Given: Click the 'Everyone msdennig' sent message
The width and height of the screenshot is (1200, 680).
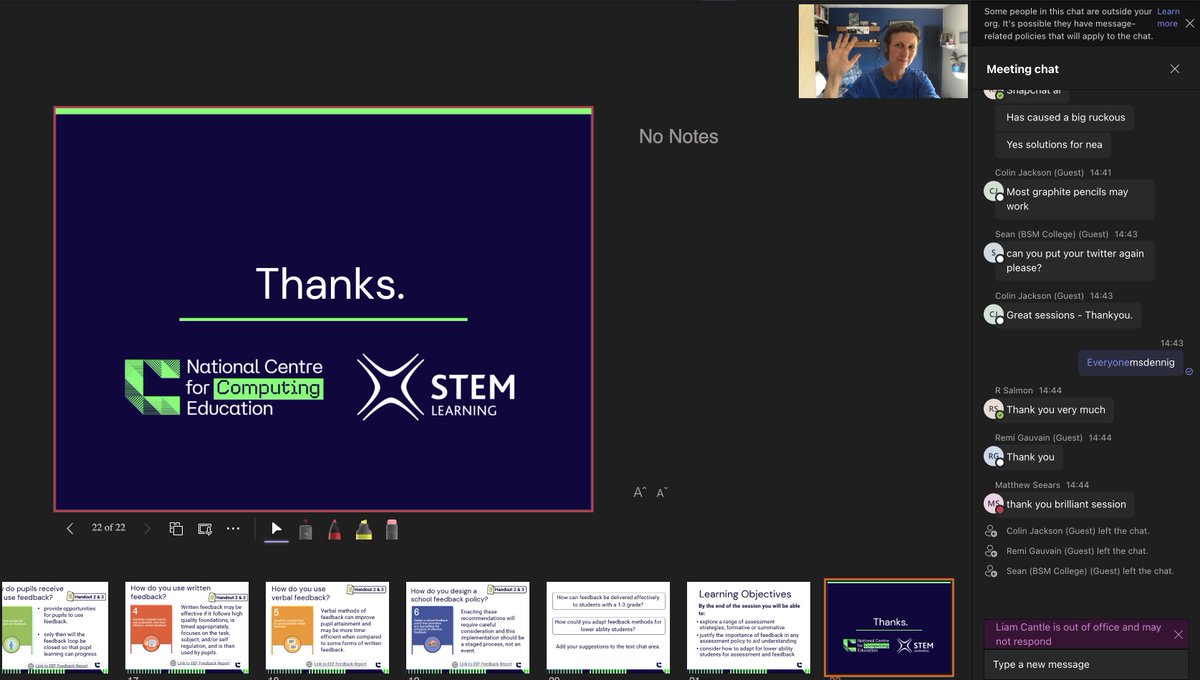Looking at the screenshot, I should pyautogui.click(x=1131, y=362).
